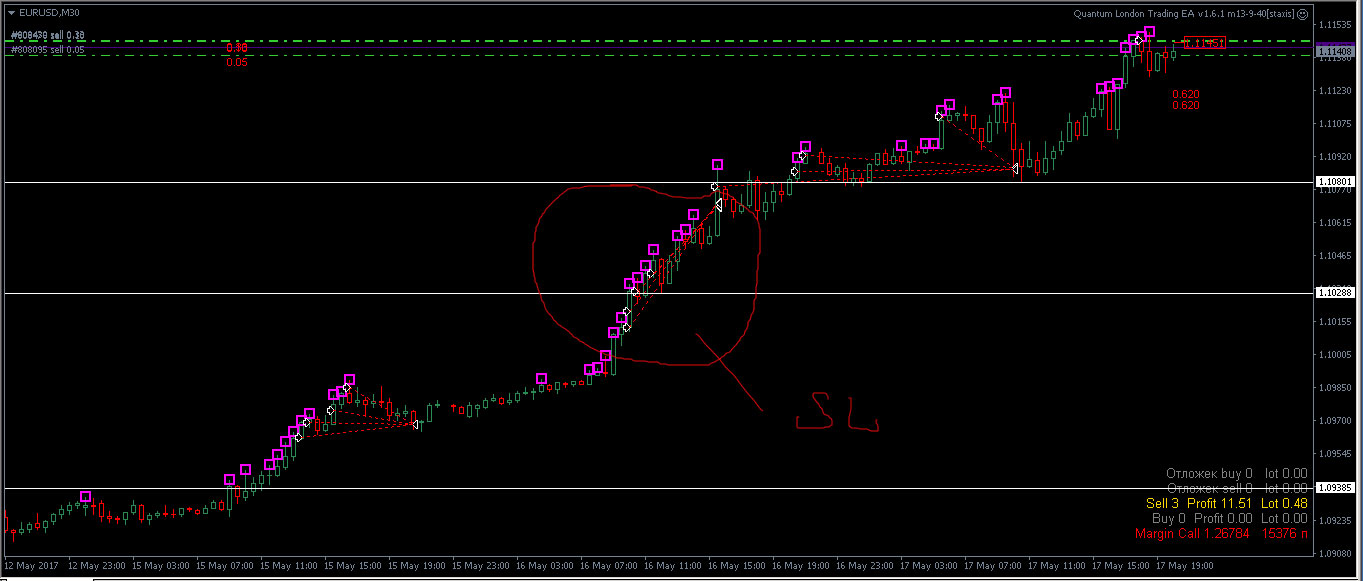Viewport: 1363px width, 581px height.
Task: Click the '15 May 23:00' time axis label
Action: (x=479, y=565)
